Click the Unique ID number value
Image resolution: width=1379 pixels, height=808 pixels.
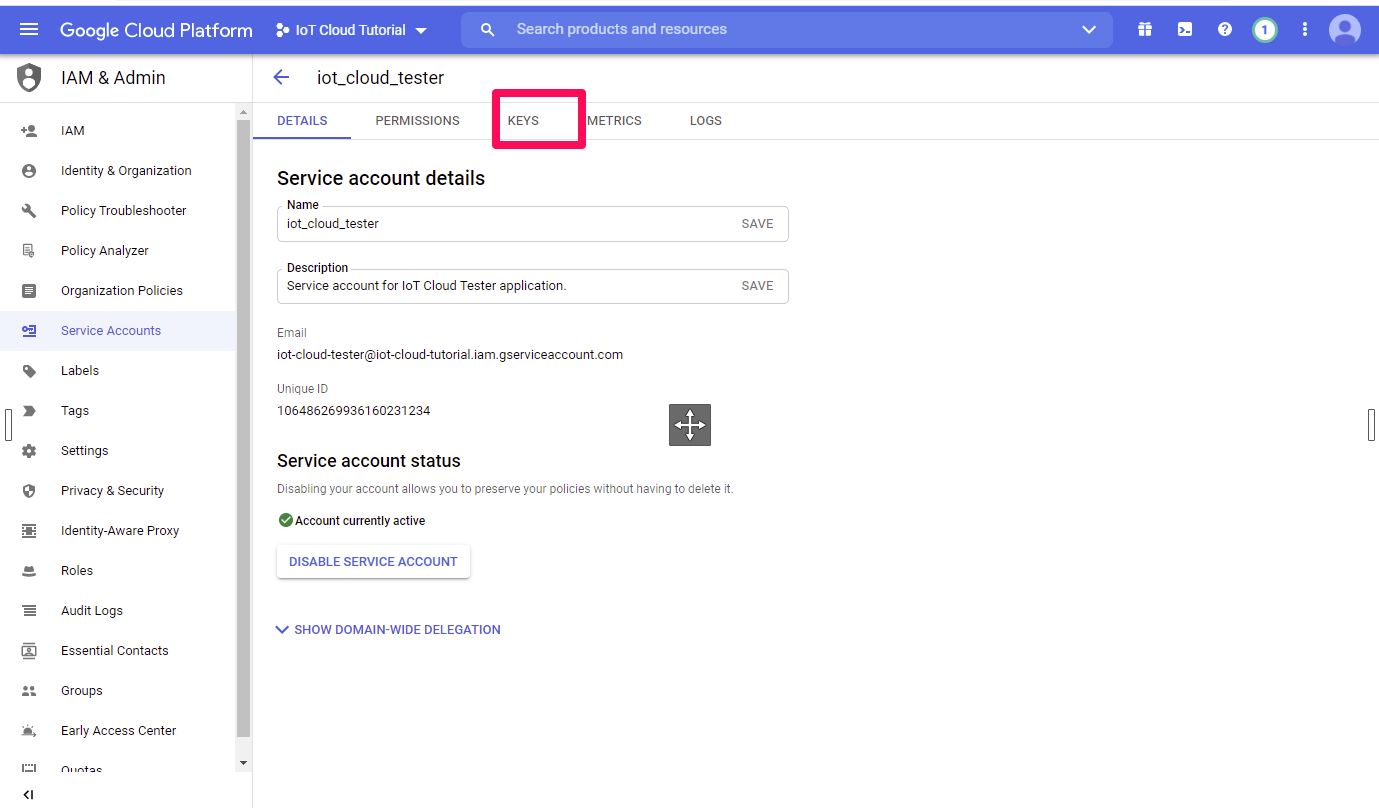[x=354, y=411]
